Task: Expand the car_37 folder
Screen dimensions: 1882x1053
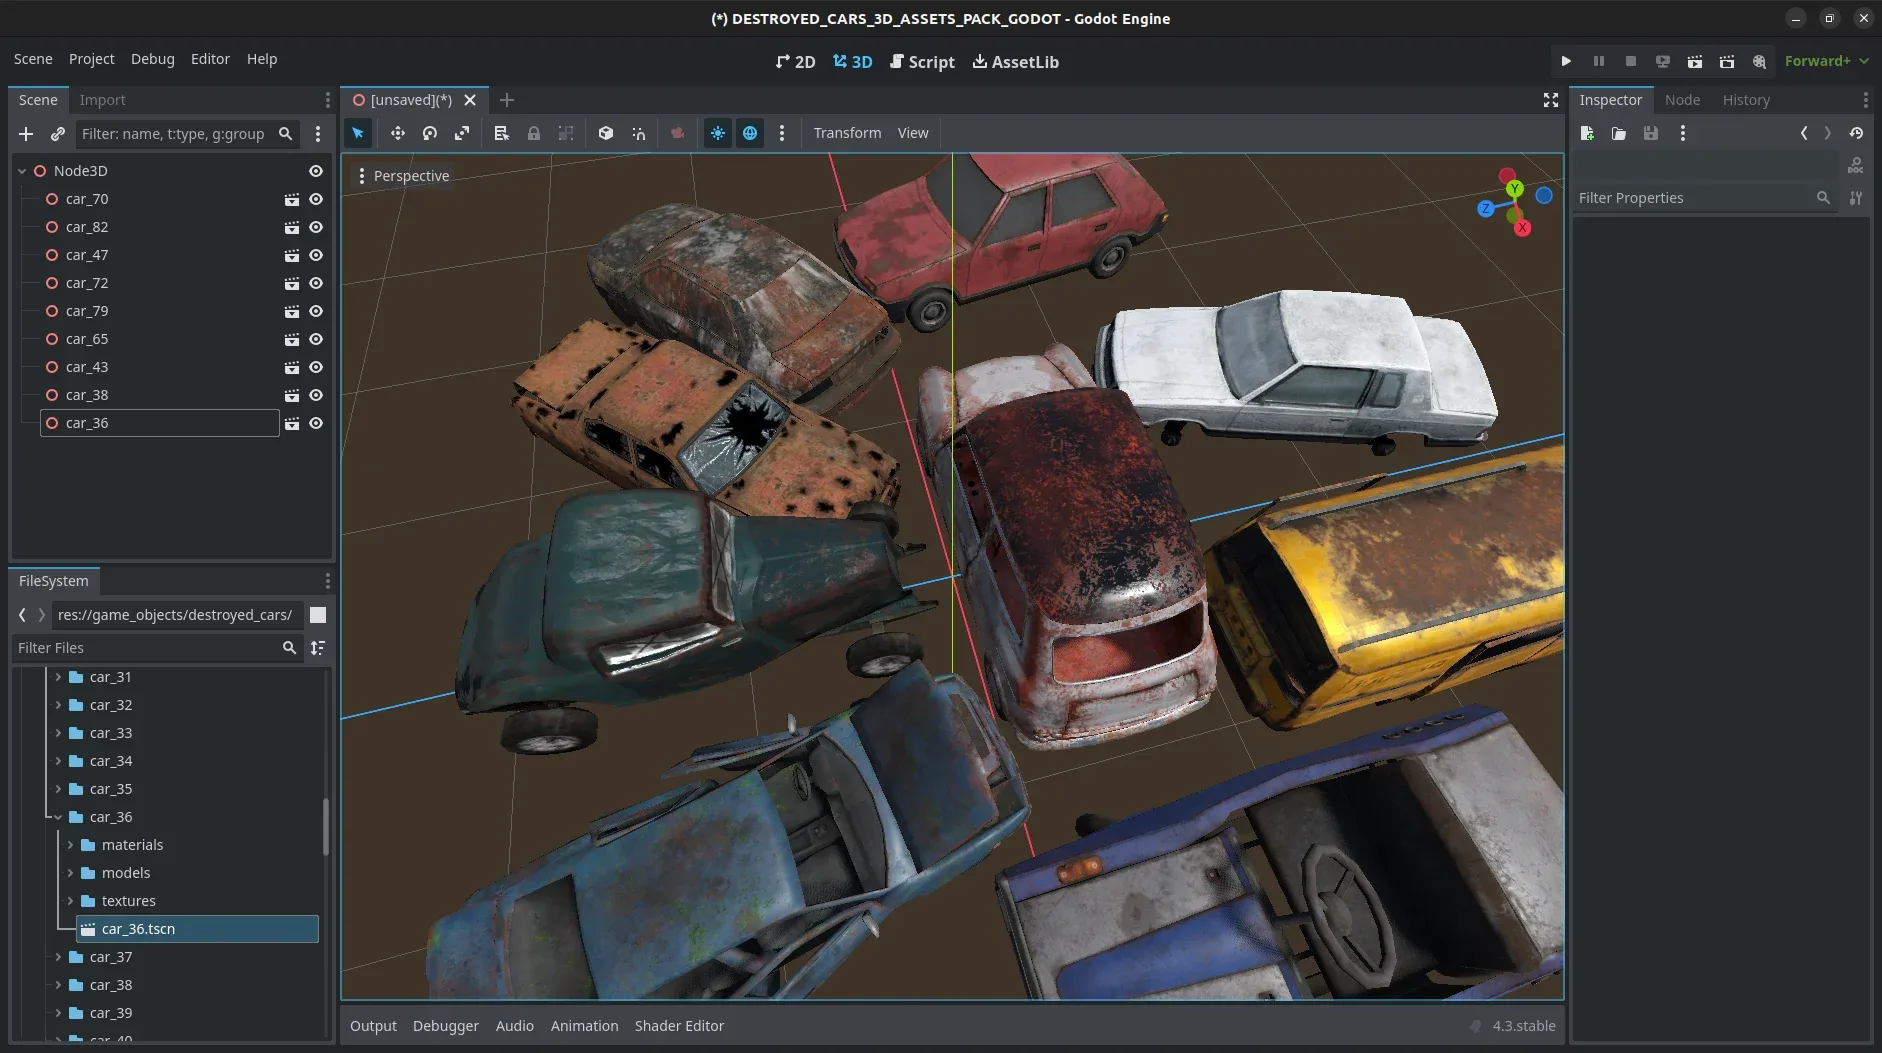Action: click(58, 957)
